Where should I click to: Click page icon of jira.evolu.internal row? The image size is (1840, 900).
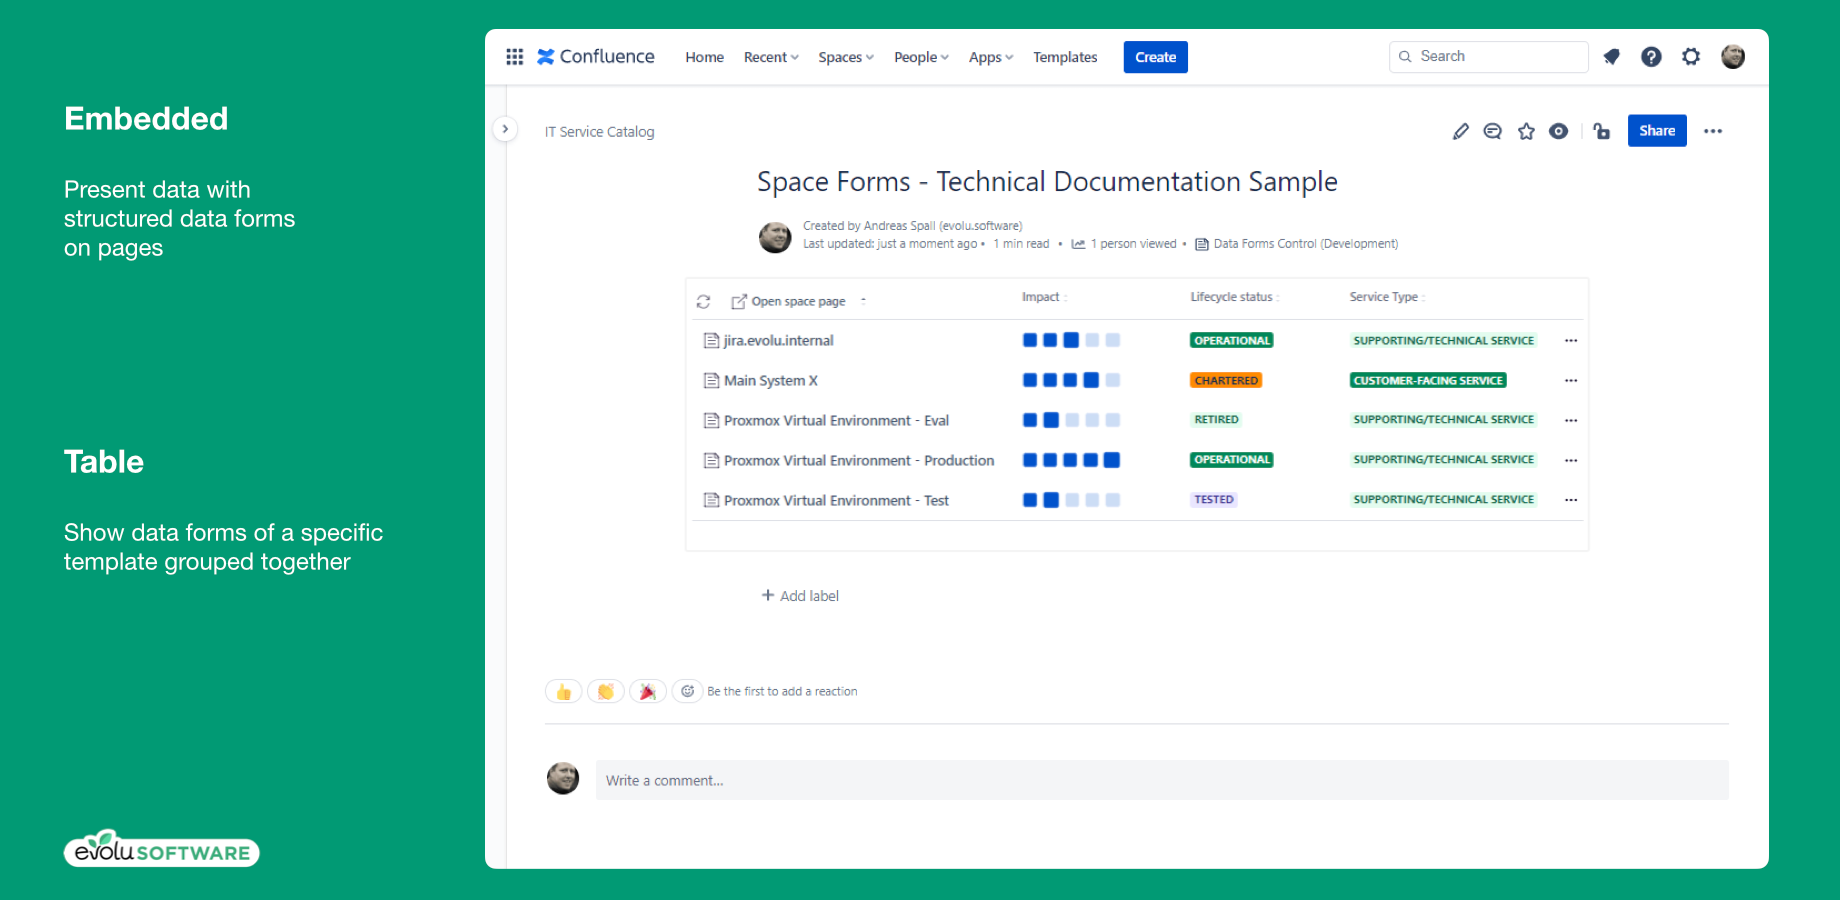[x=711, y=341]
